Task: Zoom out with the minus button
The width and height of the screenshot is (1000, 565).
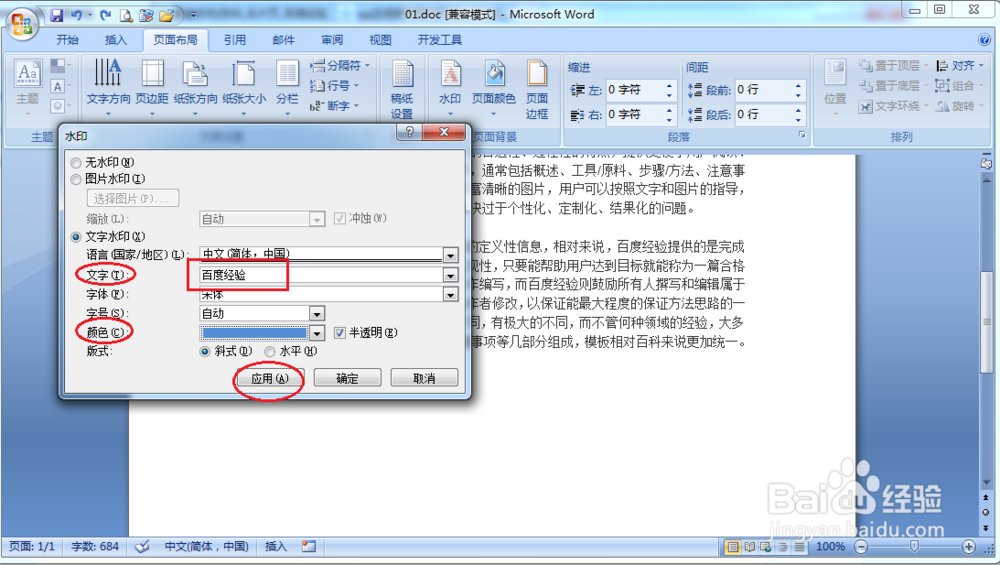Action: pyautogui.click(x=861, y=547)
